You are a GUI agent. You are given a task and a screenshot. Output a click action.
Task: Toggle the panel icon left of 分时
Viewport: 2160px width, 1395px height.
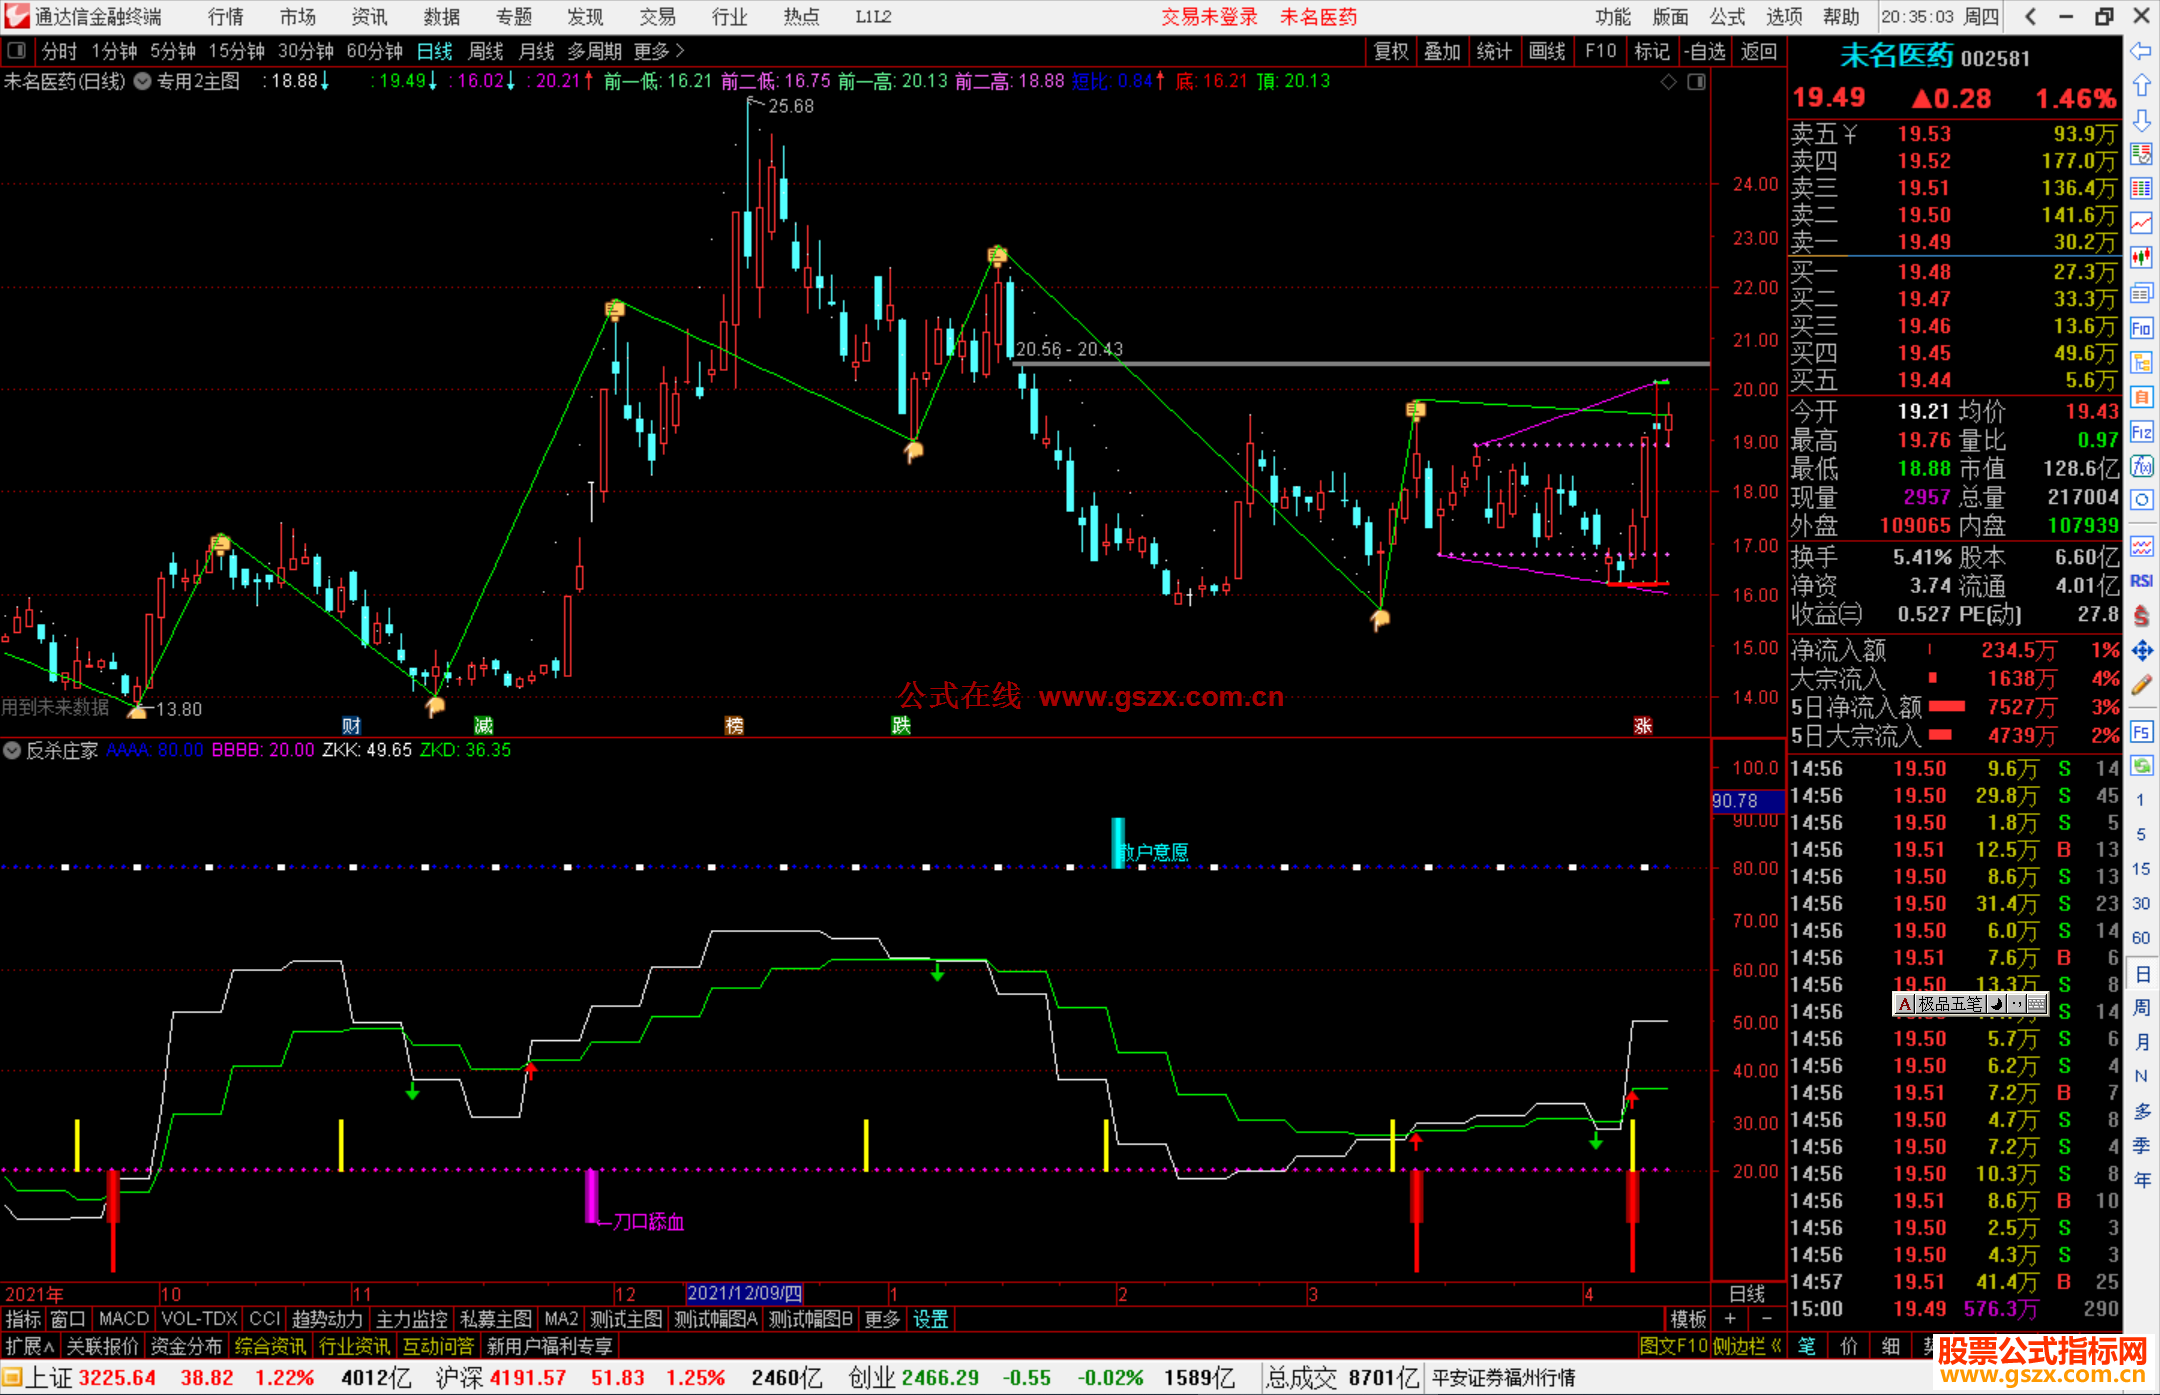[15, 51]
